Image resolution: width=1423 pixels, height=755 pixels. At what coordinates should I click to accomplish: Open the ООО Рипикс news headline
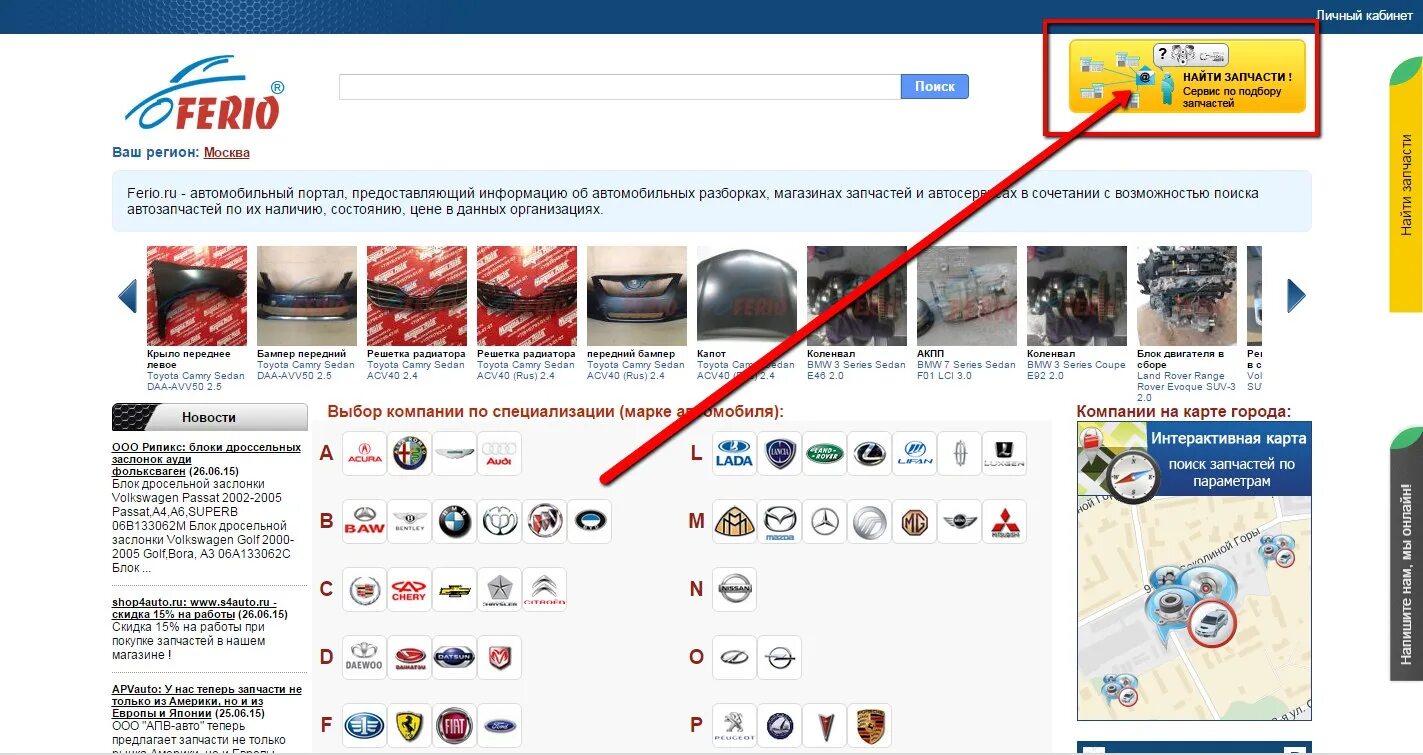tap(206, 459)
